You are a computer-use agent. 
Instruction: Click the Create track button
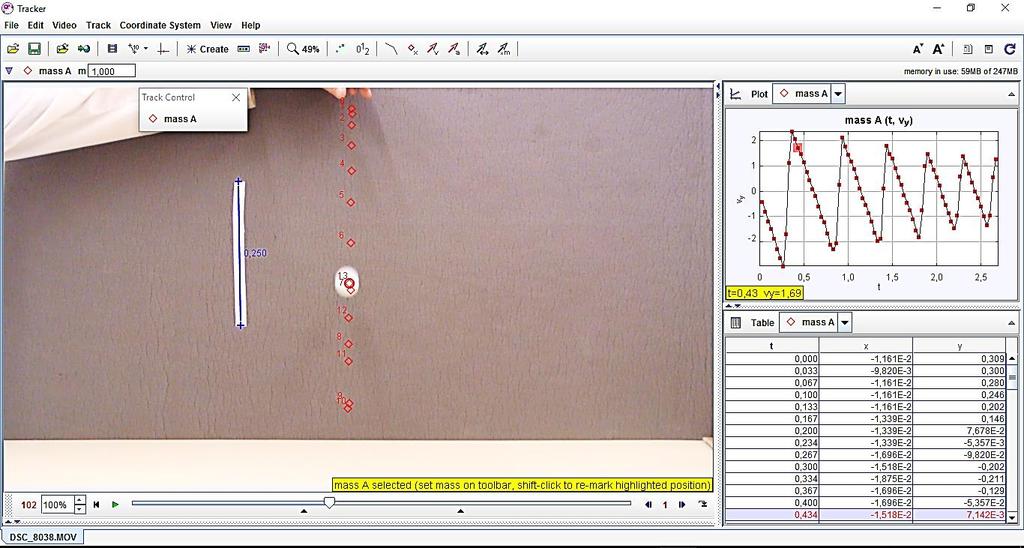(x=207, y=49)
